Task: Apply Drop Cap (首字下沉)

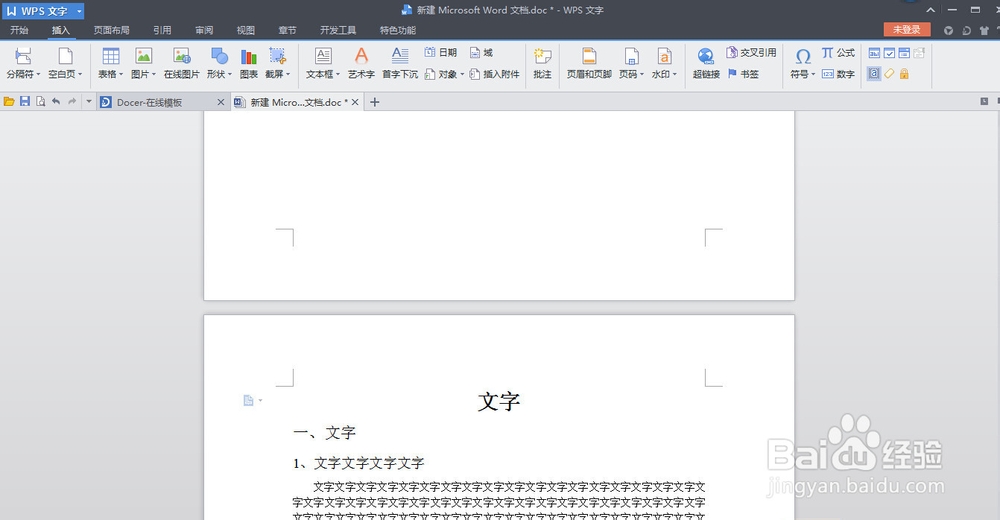Action: 400,63
